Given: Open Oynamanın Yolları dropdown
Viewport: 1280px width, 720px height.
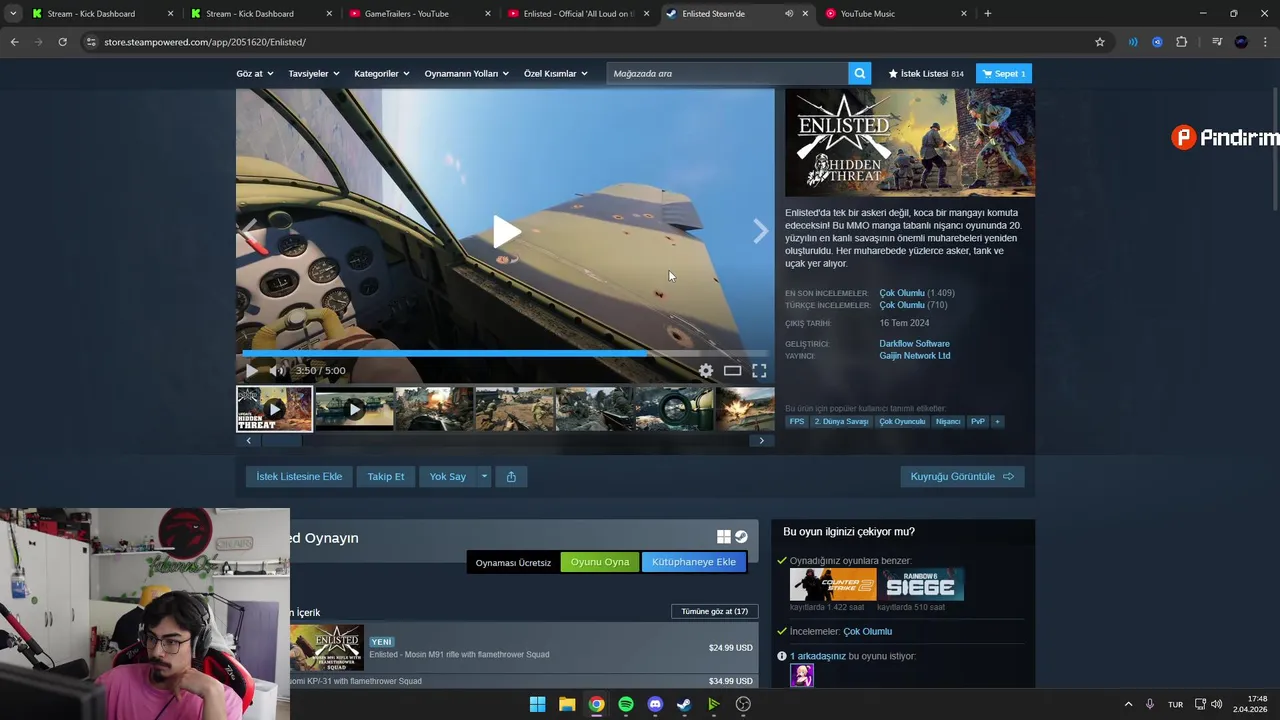Looking at the screenshot, I should 466,73.
